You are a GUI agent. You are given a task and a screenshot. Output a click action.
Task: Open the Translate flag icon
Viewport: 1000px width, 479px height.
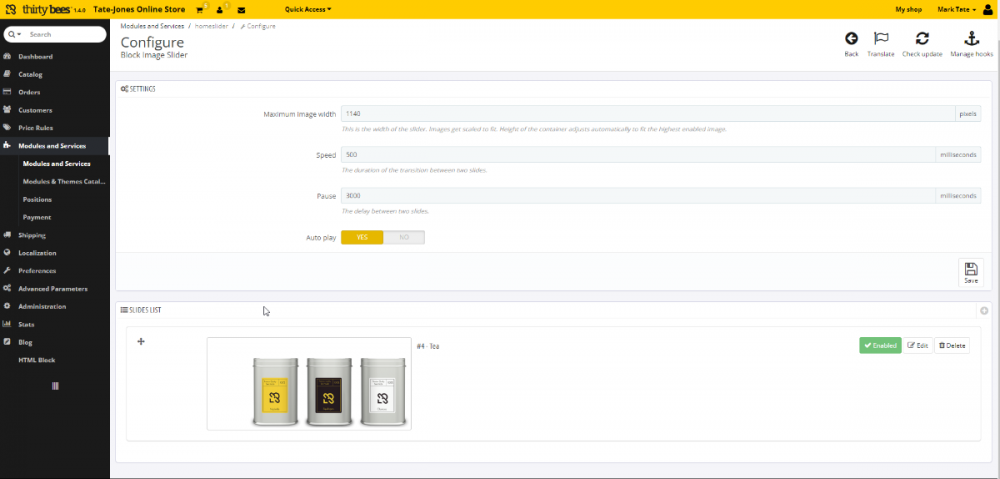[881, 39]
